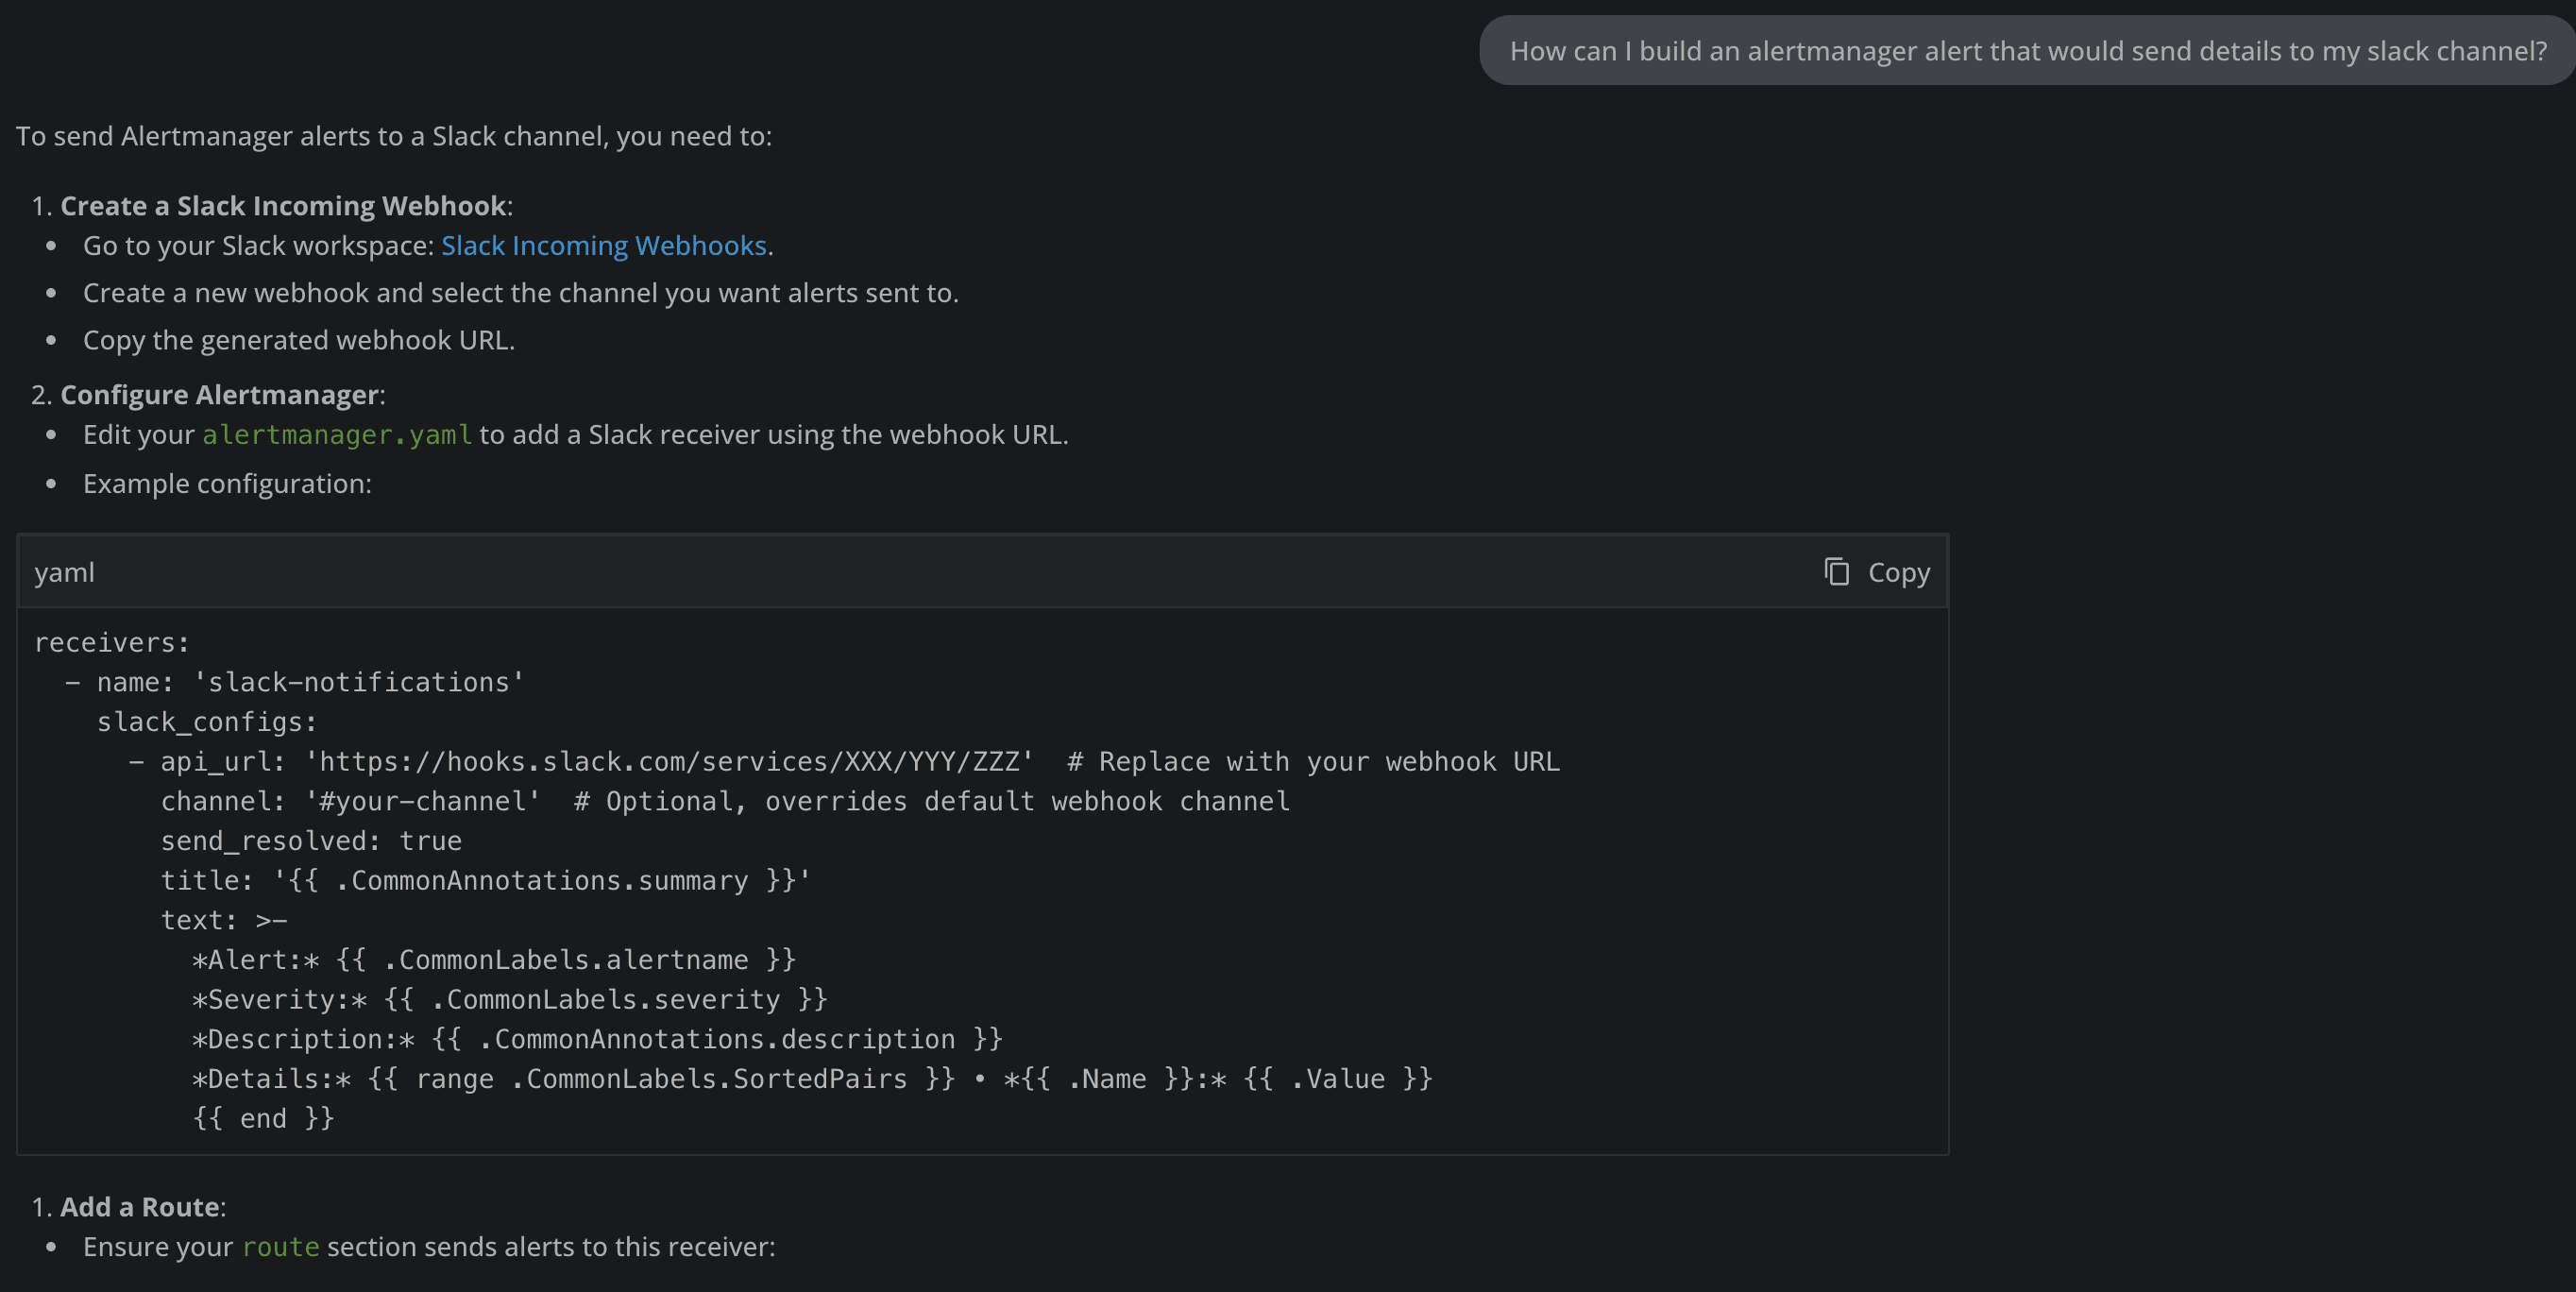Image resolution: width=2576 pixels, height=1292 pixels.
Task: Click the green route inline code word
Action: (280, 1247)
